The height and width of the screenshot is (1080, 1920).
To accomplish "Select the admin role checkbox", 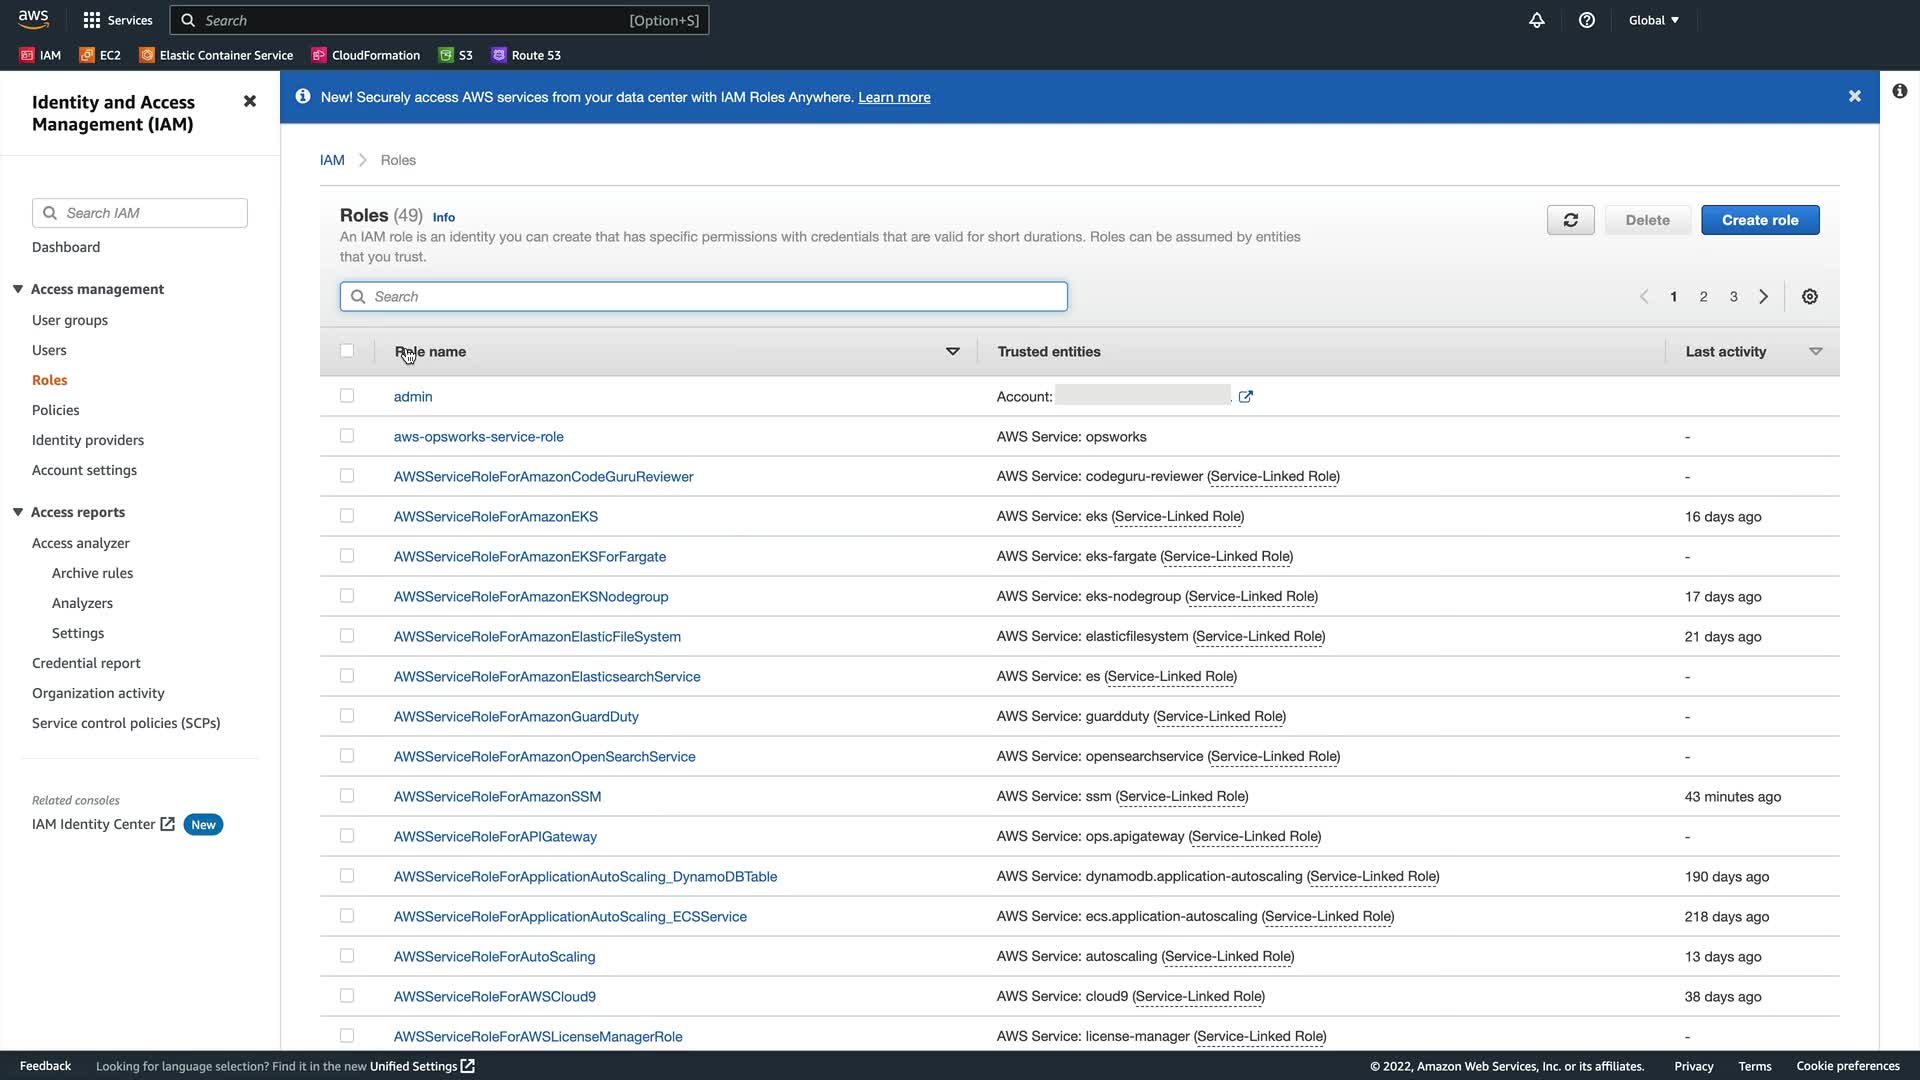I will 347,396.
